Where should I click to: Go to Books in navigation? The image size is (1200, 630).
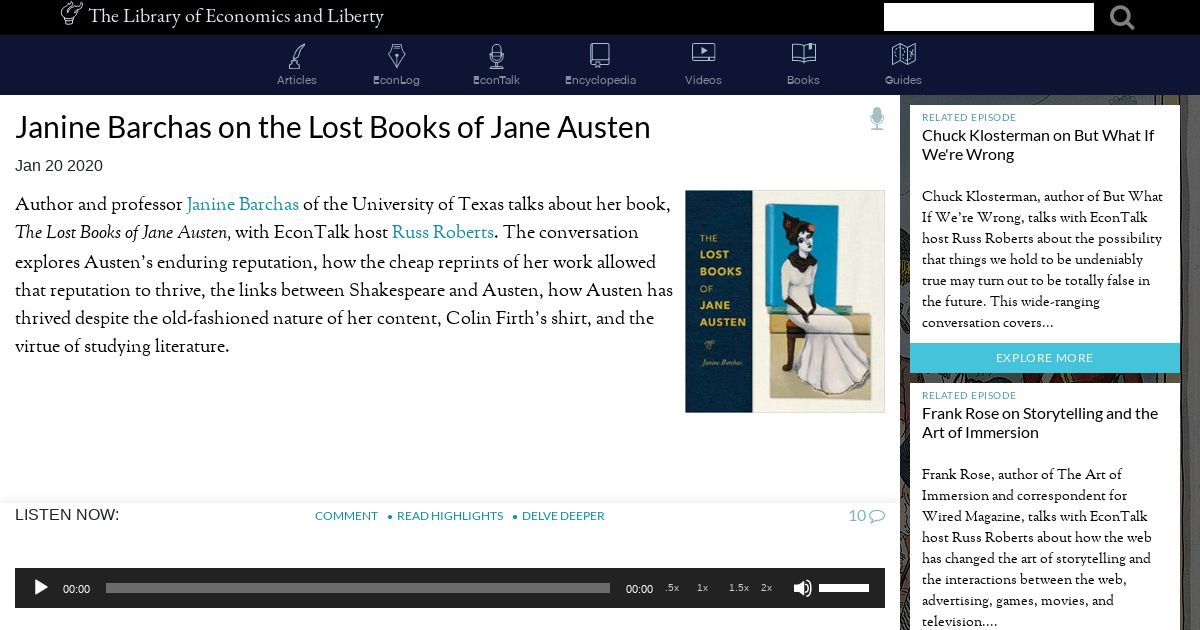coord(803,80)
